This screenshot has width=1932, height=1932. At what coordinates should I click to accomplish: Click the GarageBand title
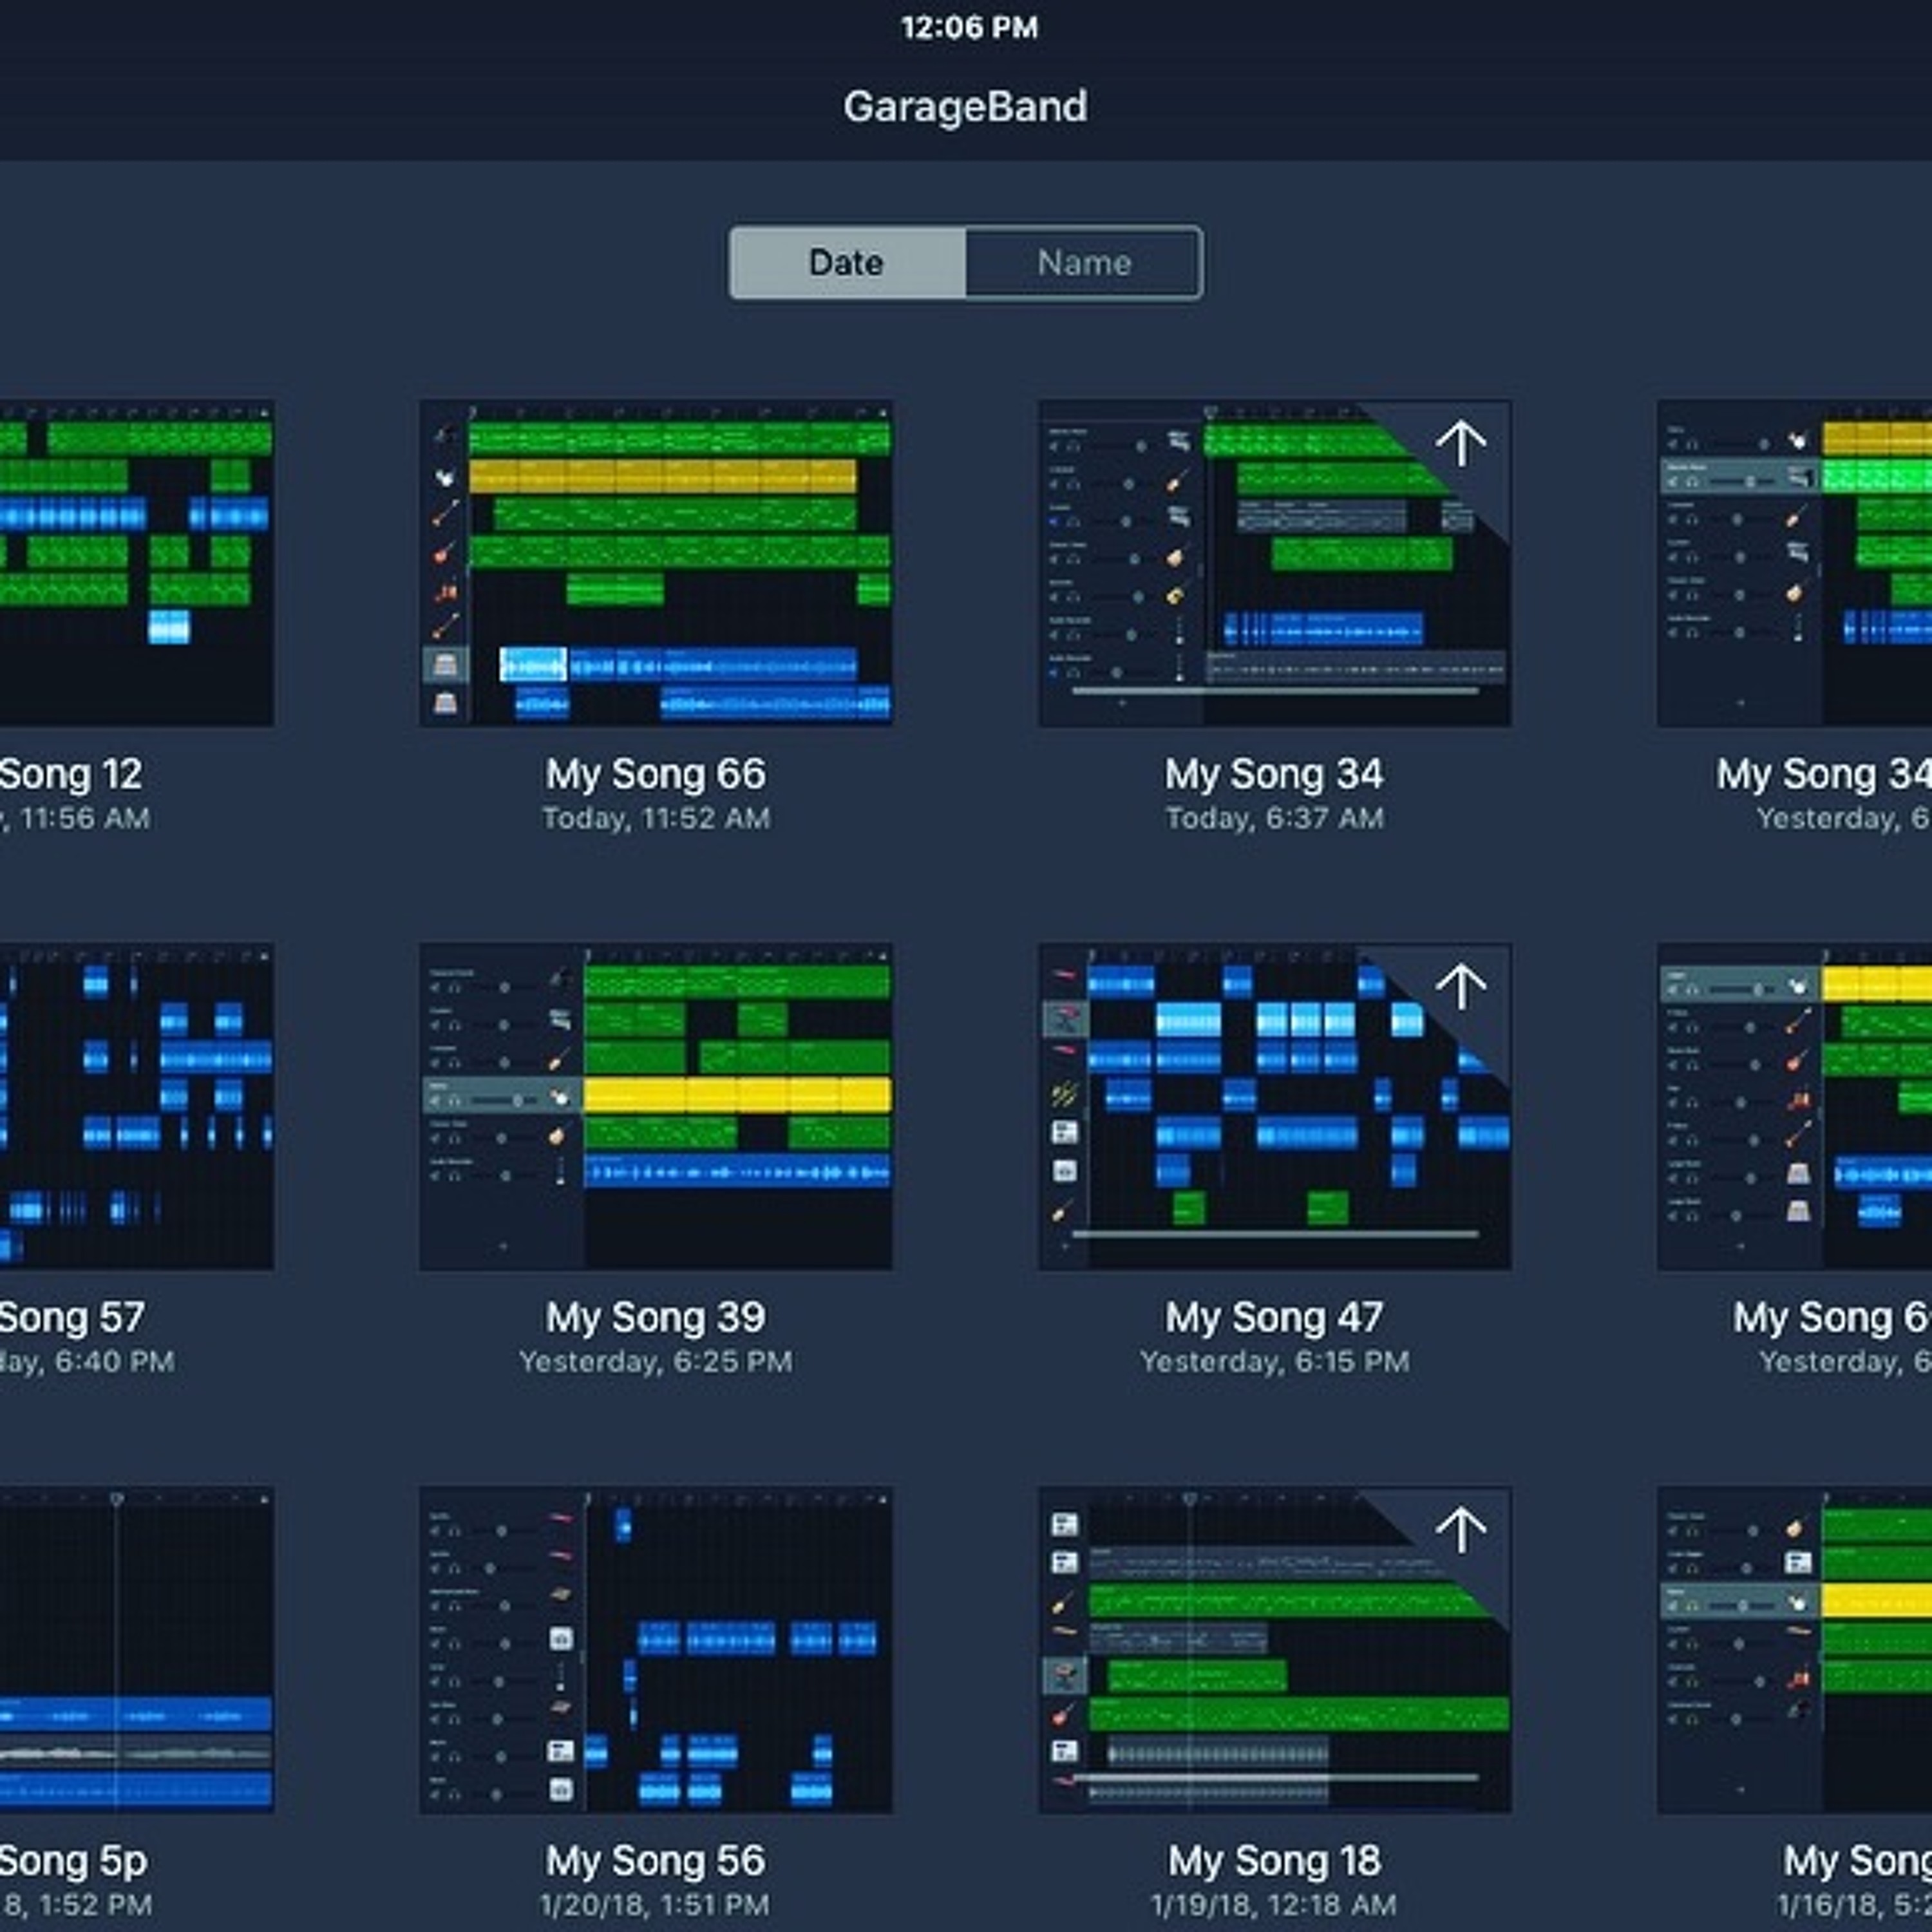[965, 107]
